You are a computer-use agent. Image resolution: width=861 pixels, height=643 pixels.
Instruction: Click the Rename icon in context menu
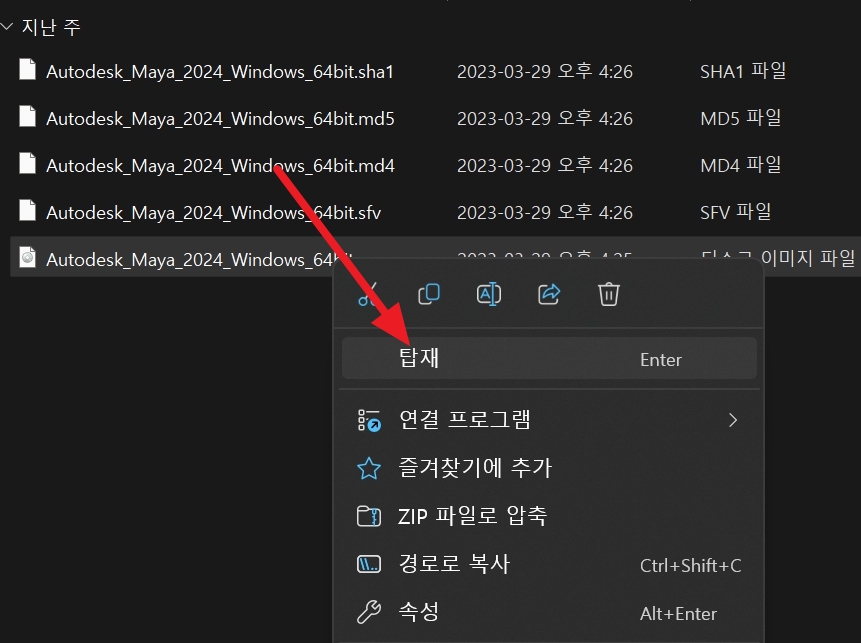[489, 294]
